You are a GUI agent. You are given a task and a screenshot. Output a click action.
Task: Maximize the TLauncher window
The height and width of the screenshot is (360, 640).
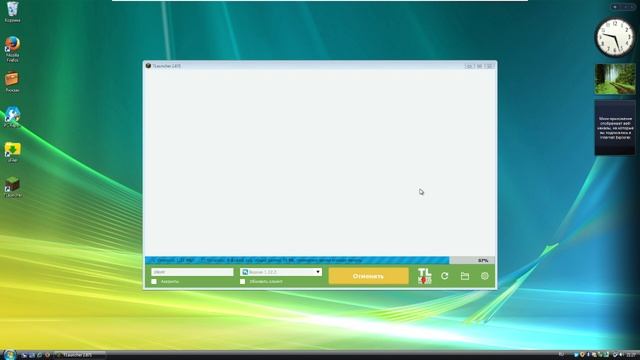point(479,66)
